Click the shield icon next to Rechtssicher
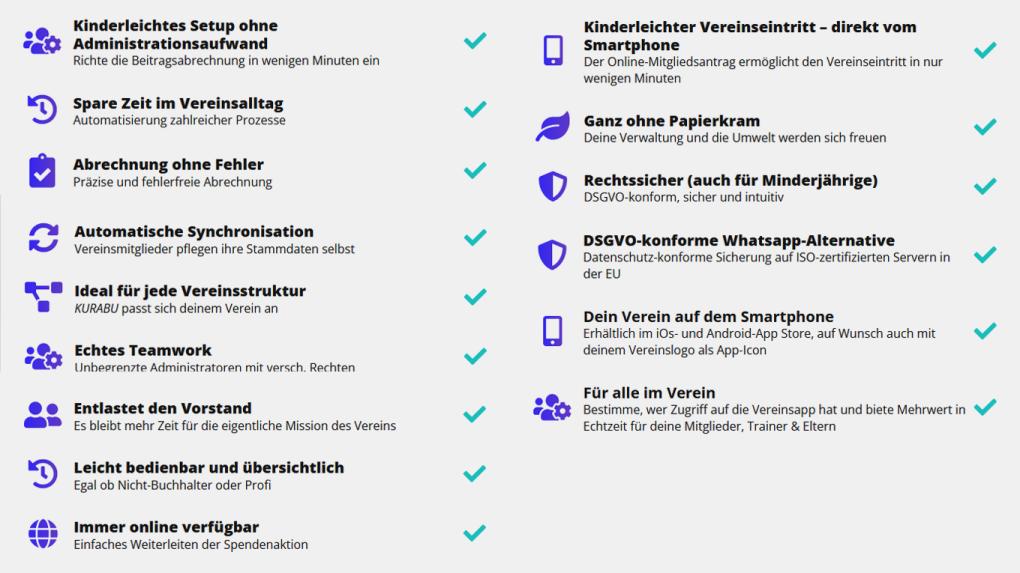The image size is (1020, 573). (x=552, y=187)
